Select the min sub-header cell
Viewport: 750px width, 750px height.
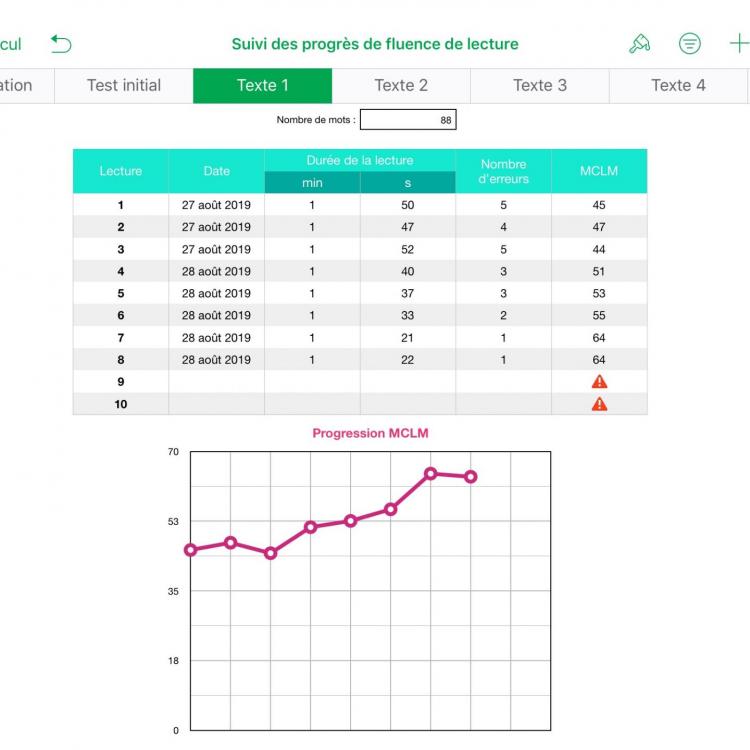pyautogui.click(x=312, y=183)
